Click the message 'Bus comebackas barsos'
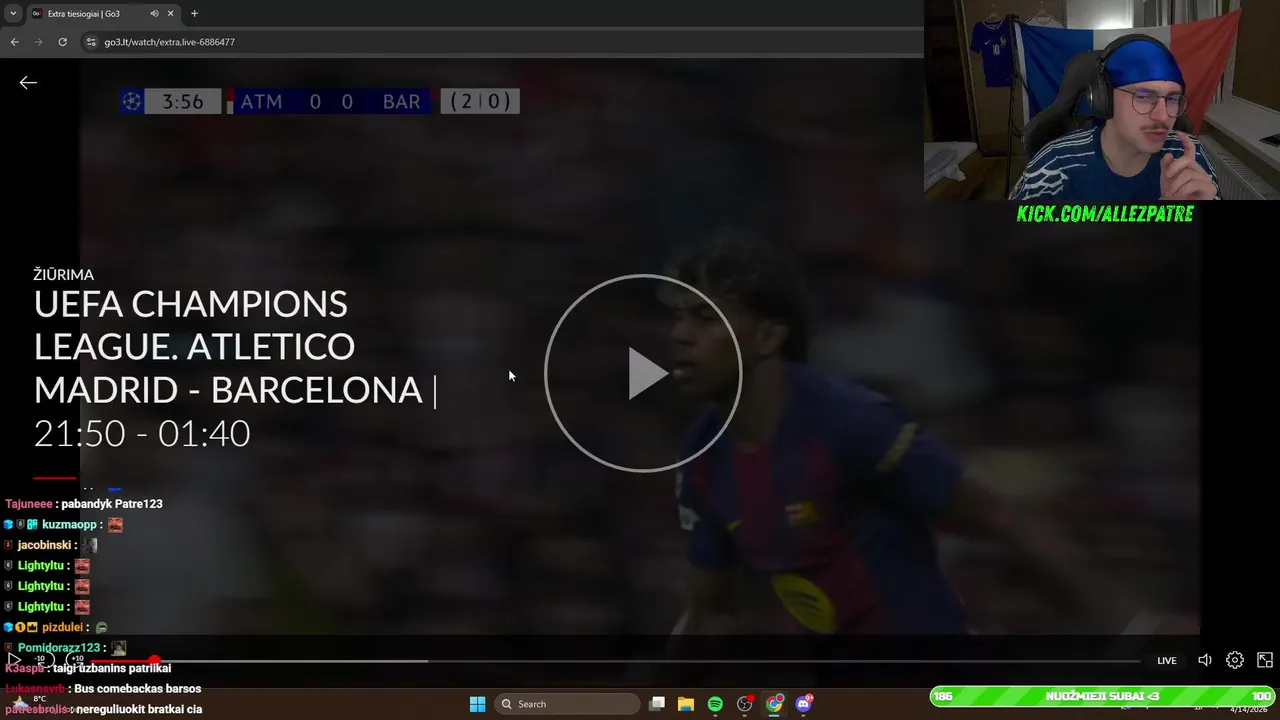The image size is (1280, 720). (138, 689)
